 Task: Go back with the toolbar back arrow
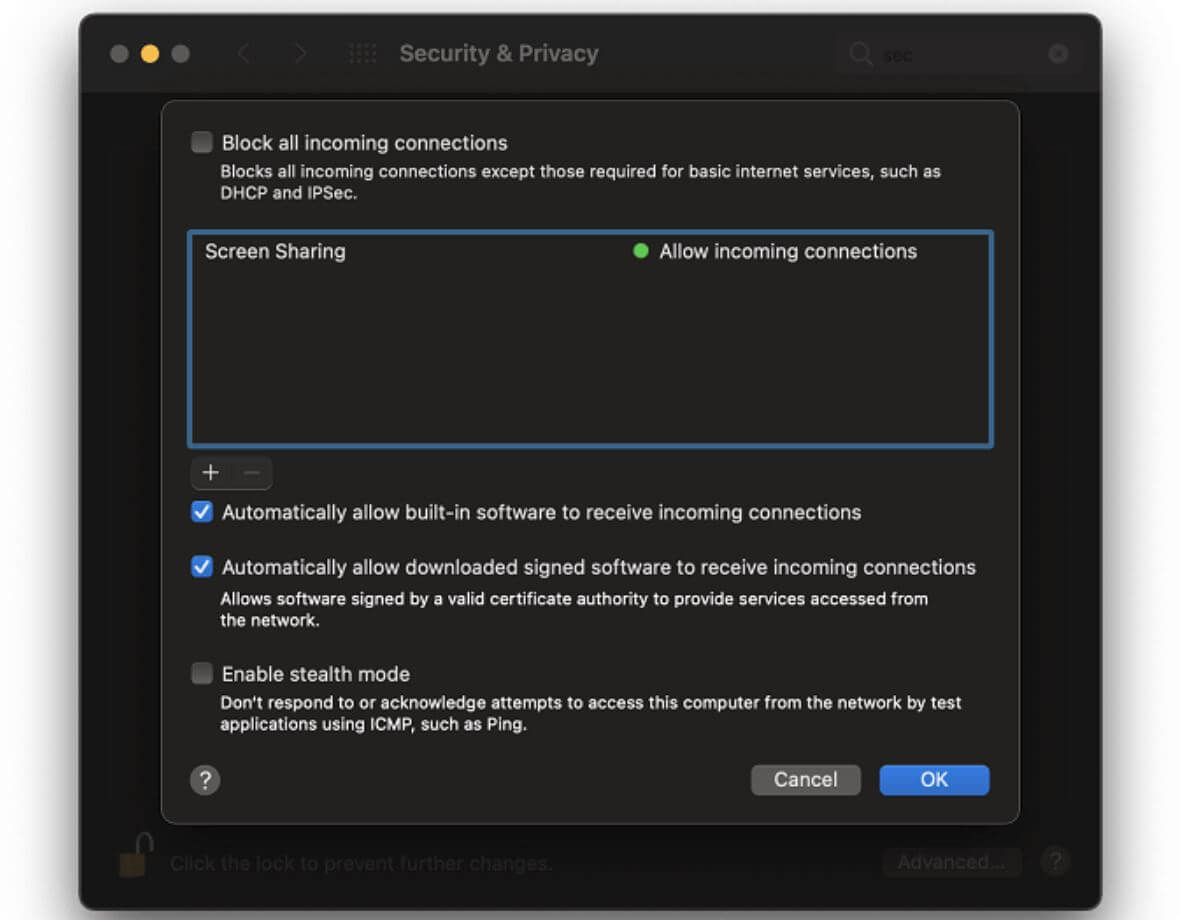tap(243, 54)
